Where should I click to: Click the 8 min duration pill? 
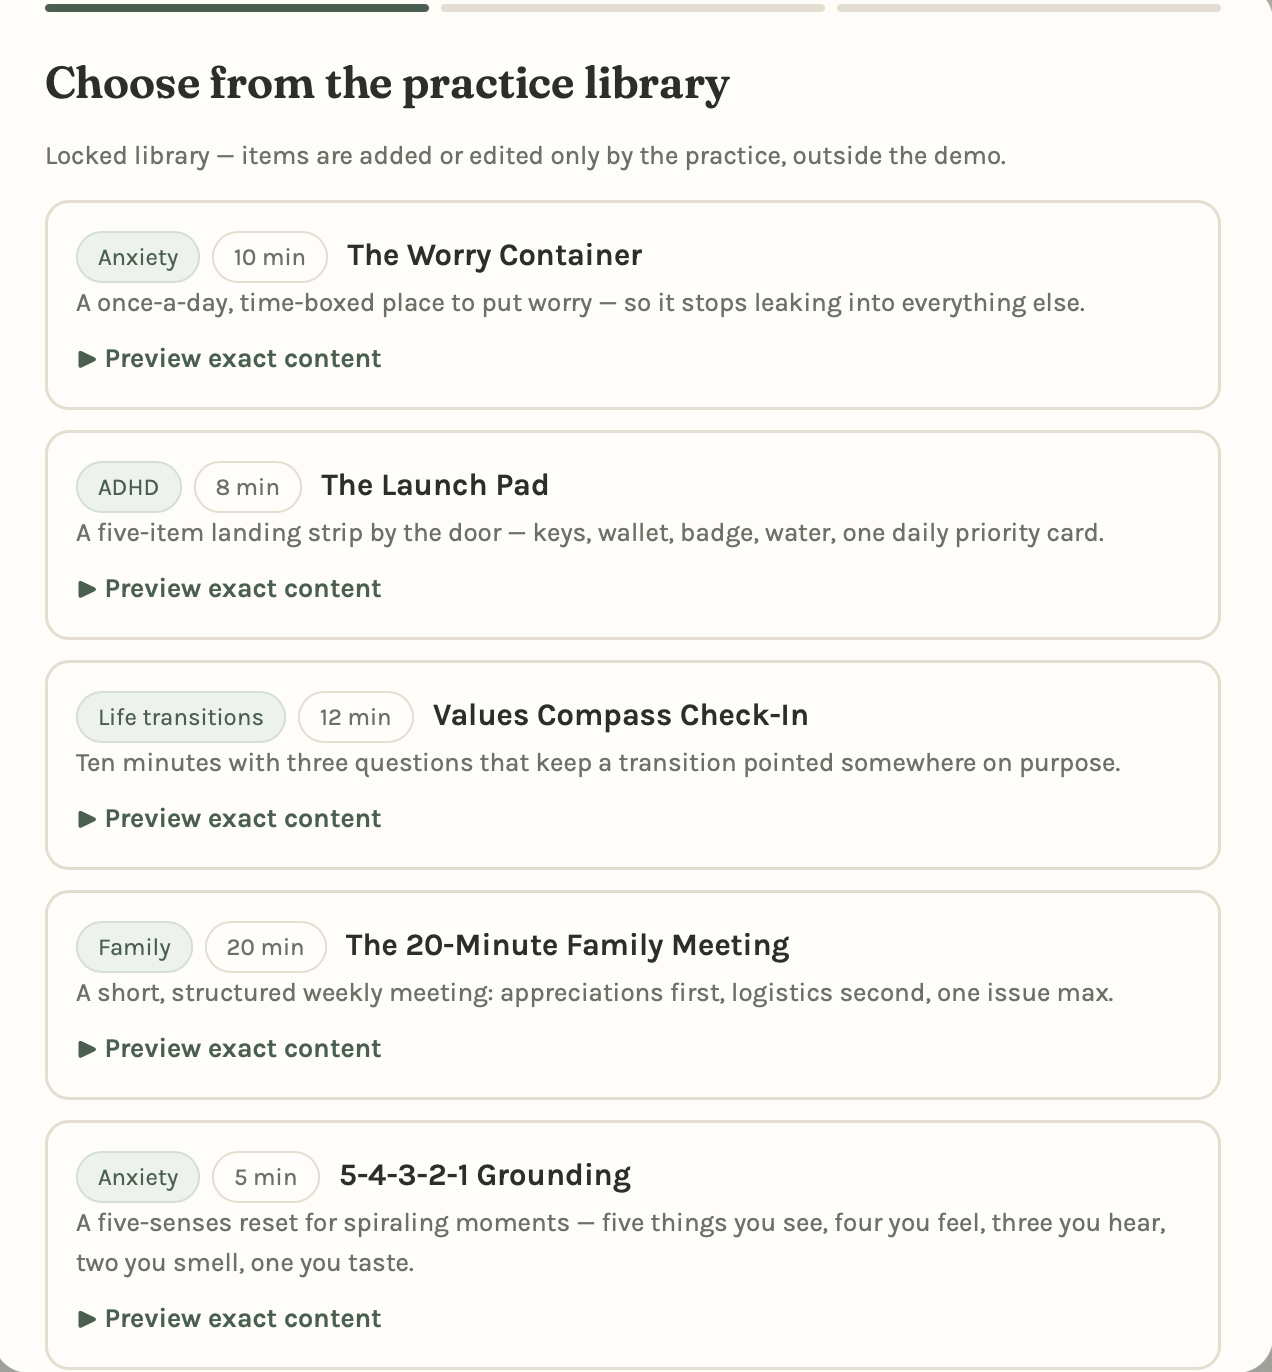coord(248,487)
